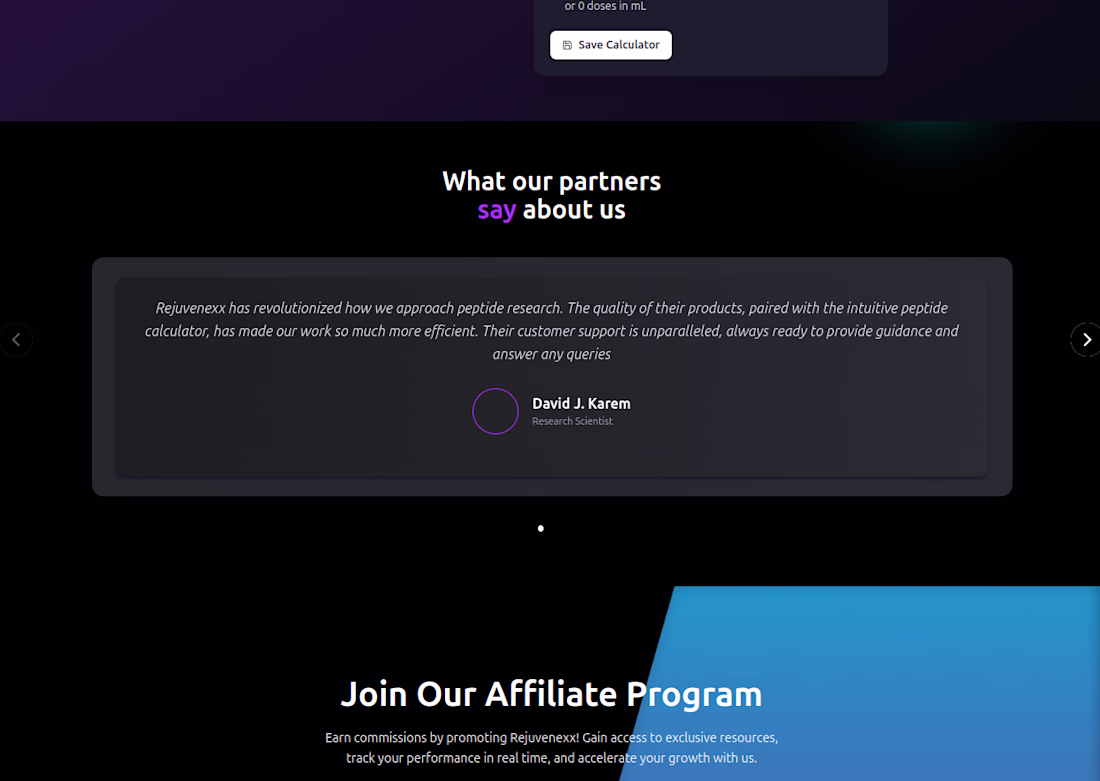Go to the previous testimonial arrow
This screenshot has width=1100, height=781.
click(x=16, y=340)
